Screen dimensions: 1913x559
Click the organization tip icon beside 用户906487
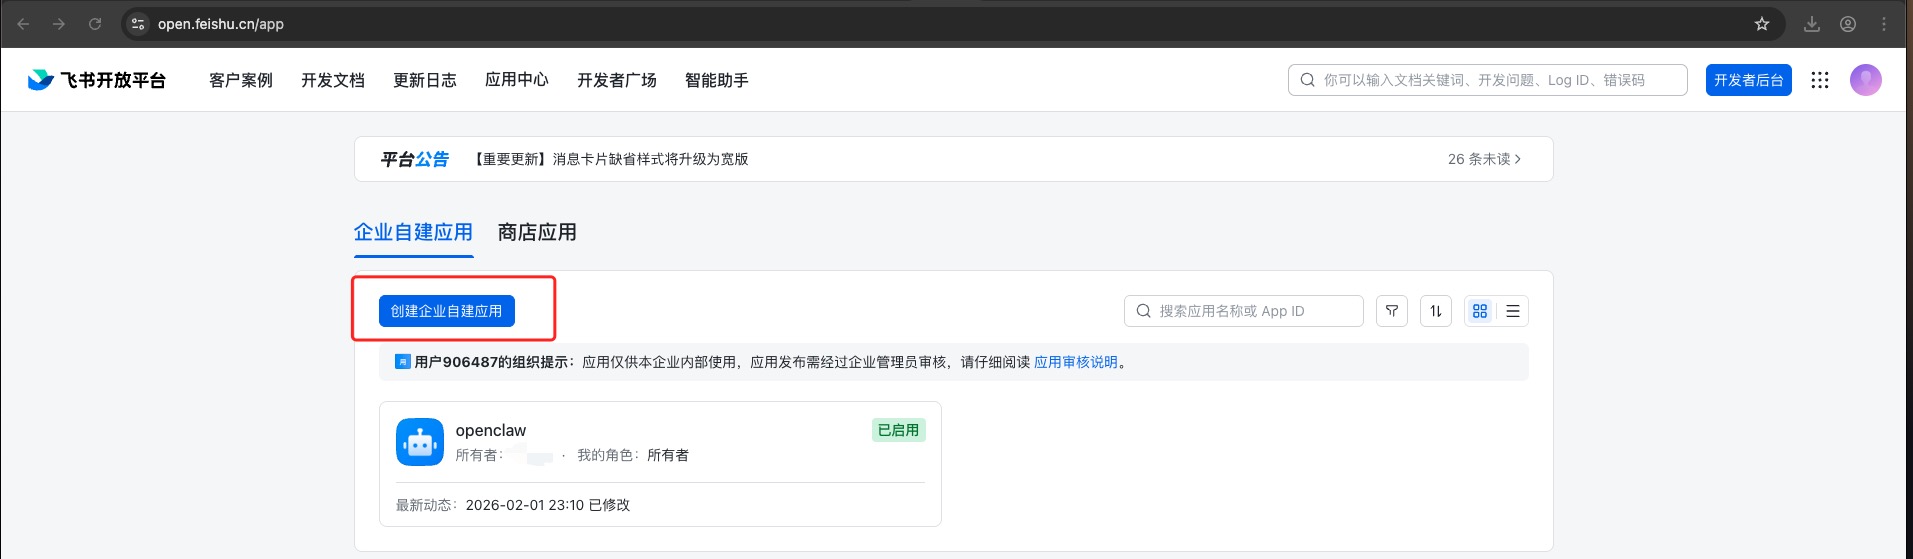click(x=403, y=362)
